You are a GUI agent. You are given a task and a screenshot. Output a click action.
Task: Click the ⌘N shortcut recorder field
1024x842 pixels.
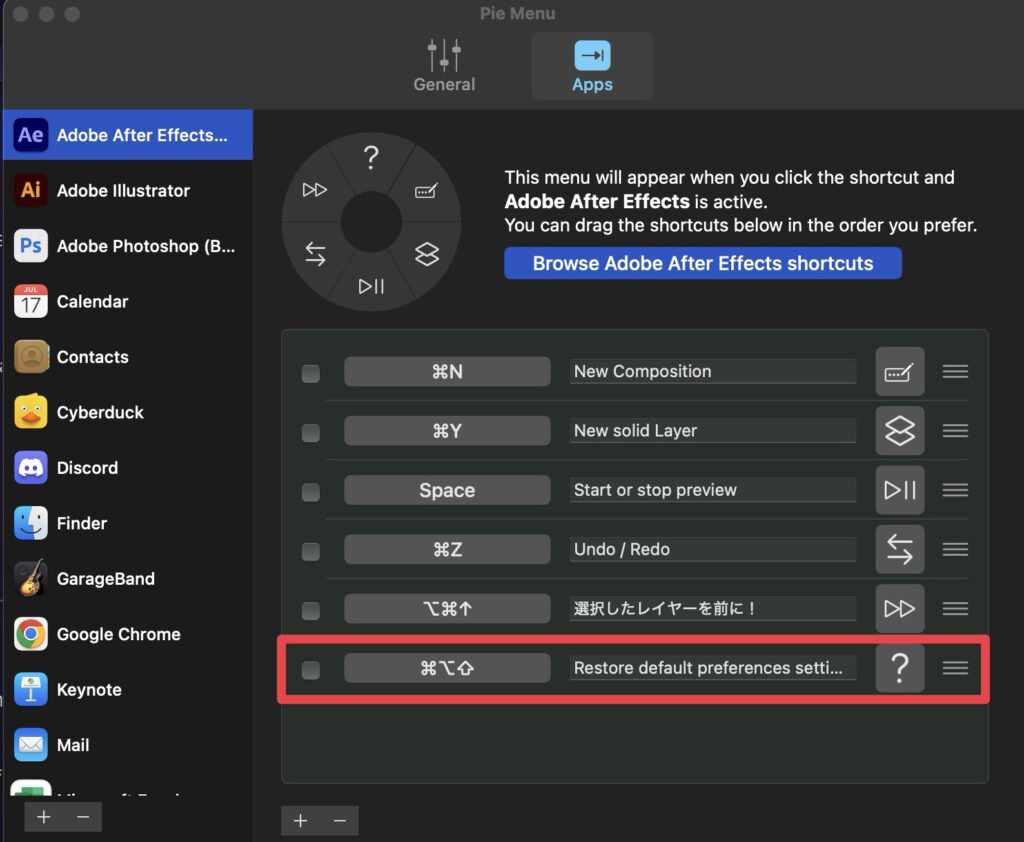[x=447, y=371]
